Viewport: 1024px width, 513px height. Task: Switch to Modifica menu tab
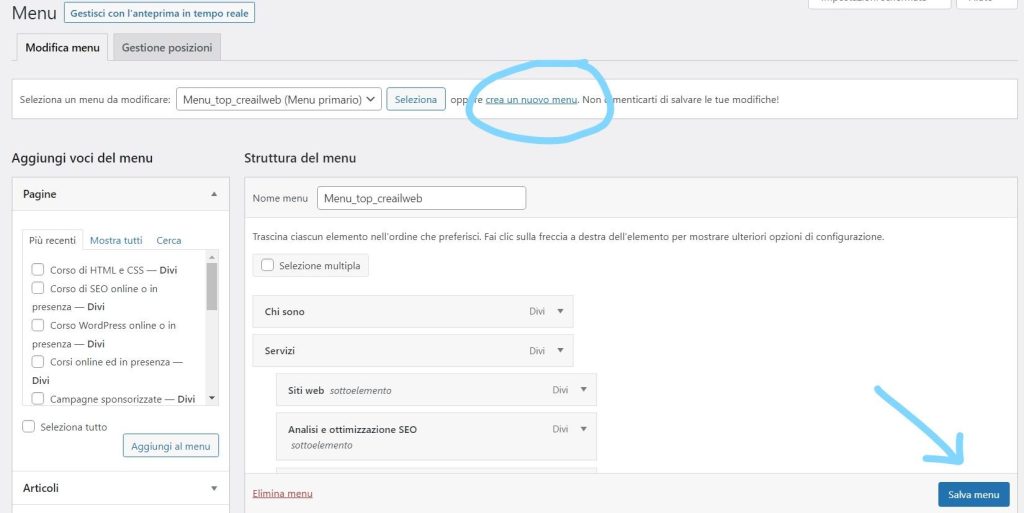click(x=62, y=48)
